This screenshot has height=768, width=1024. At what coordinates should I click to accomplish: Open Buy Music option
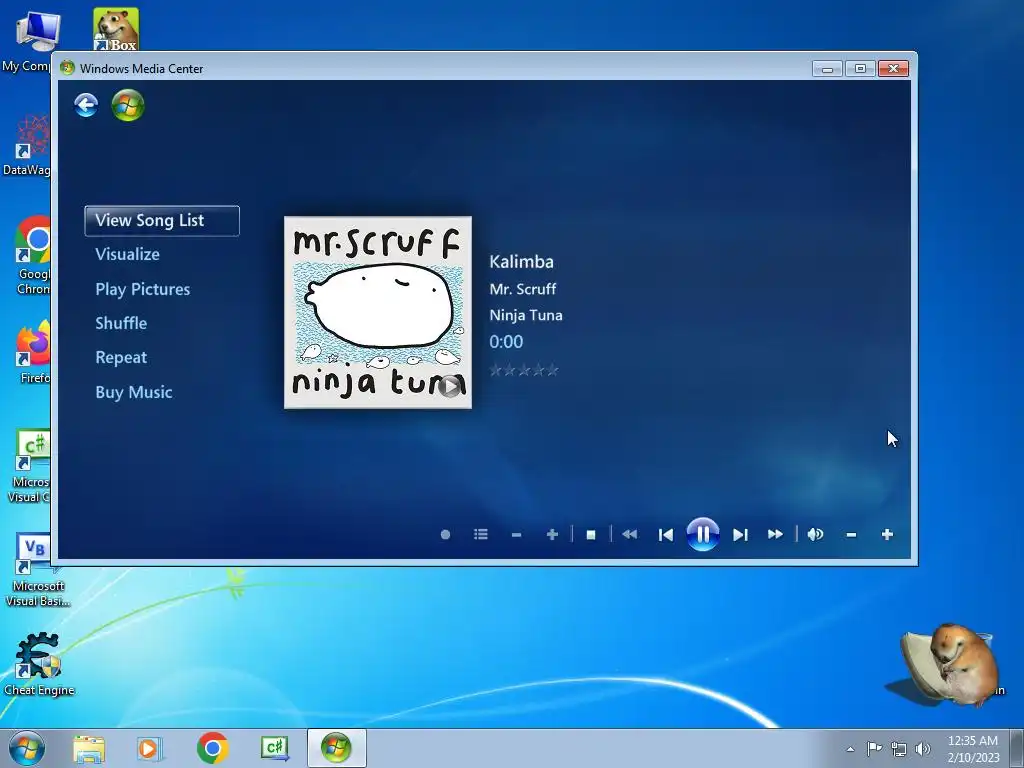(x=134, y=392)
